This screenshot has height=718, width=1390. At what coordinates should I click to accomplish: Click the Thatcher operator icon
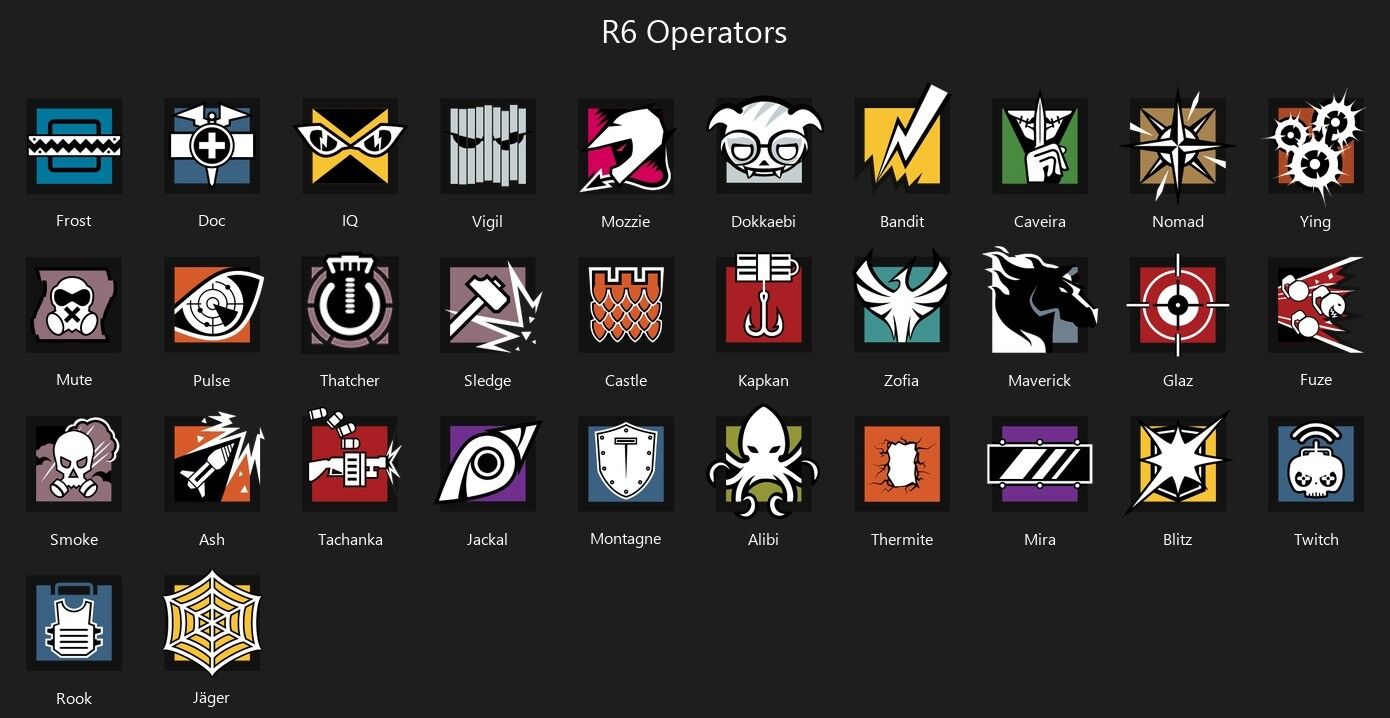(350, 305)
